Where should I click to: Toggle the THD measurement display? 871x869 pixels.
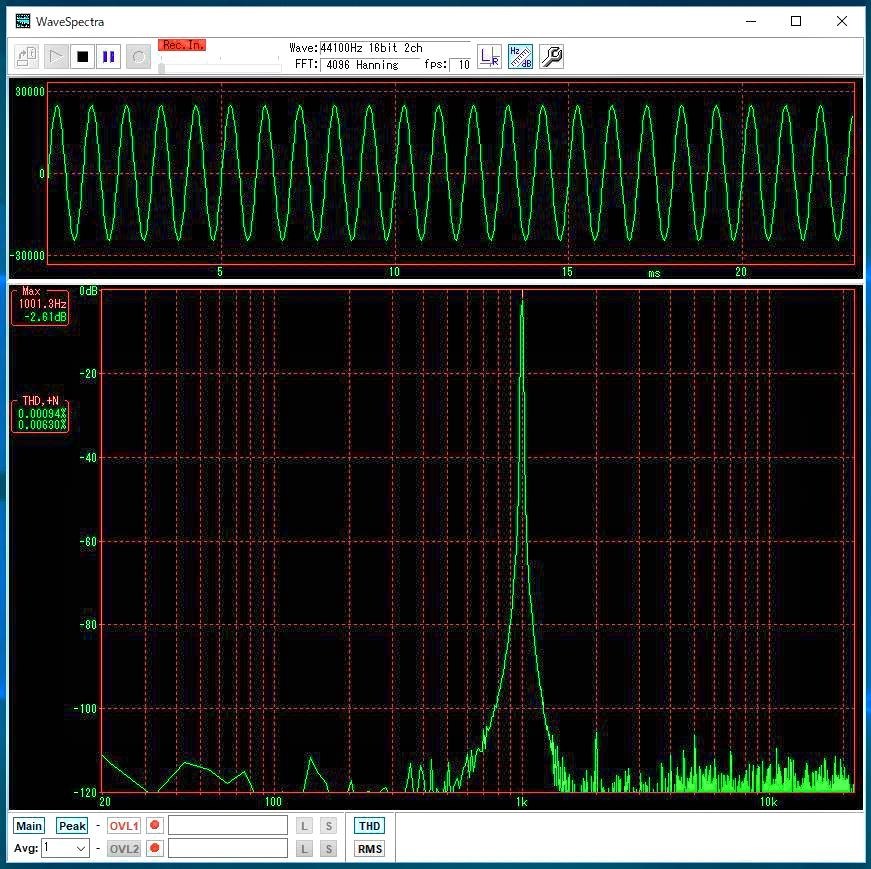369,826
